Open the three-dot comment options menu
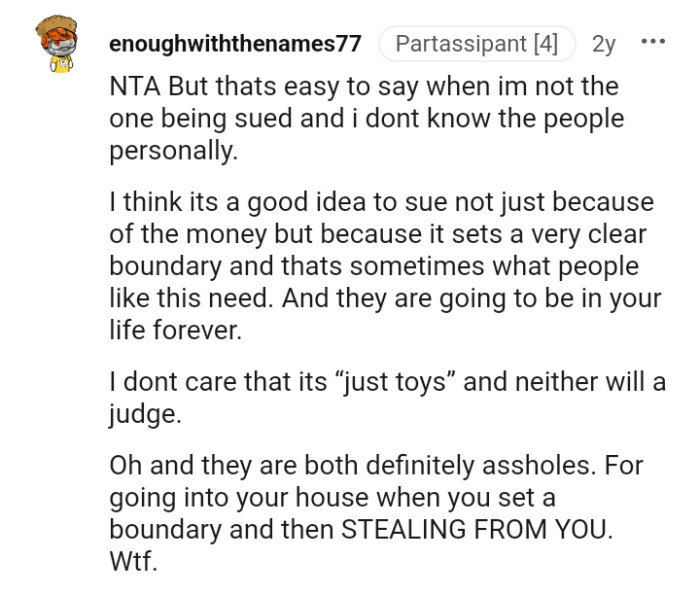Screen dimensions: 700x595 (x=652, y=44)
